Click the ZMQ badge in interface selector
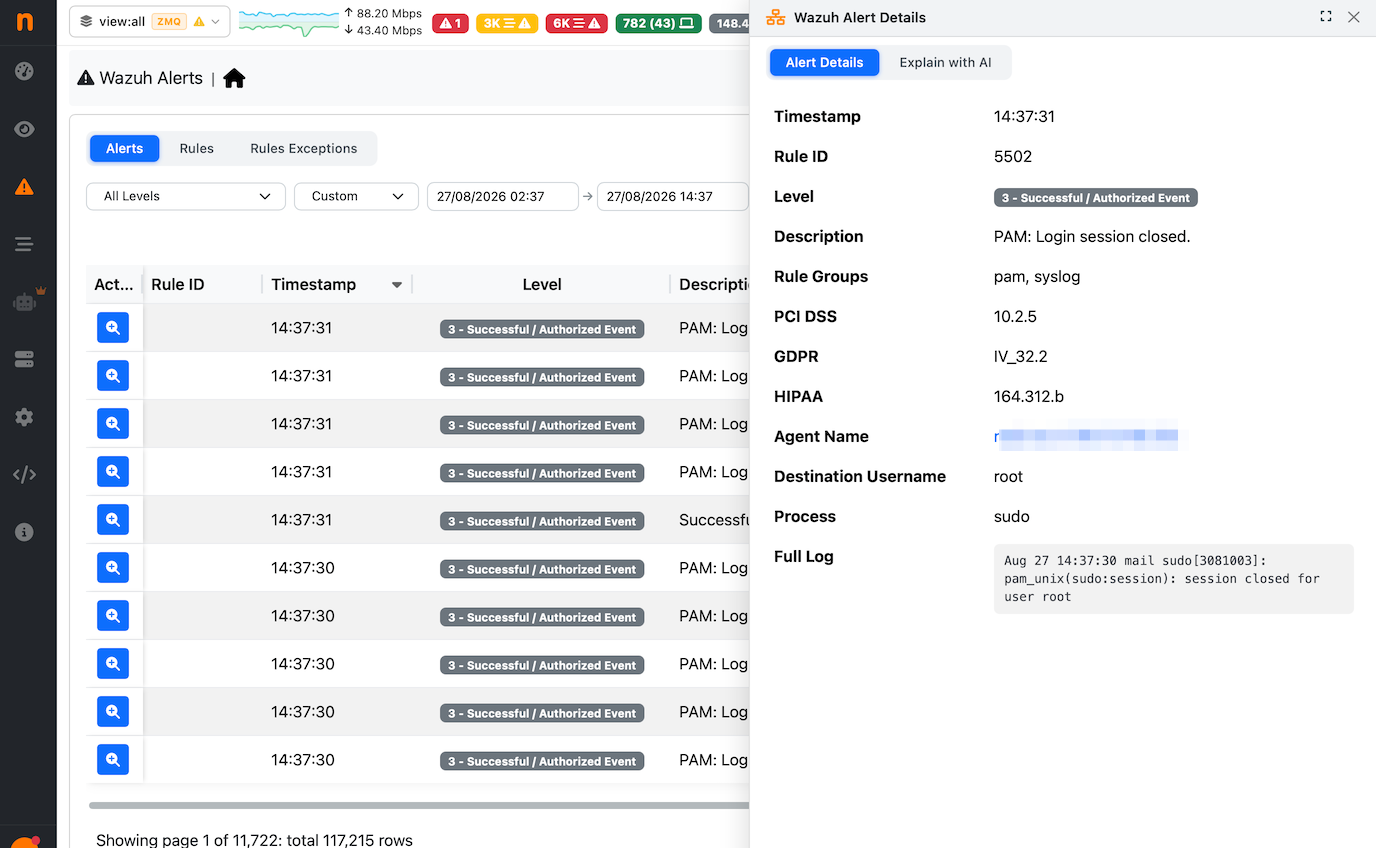Viewport: 1376px width, 848px height. (168, 21)
